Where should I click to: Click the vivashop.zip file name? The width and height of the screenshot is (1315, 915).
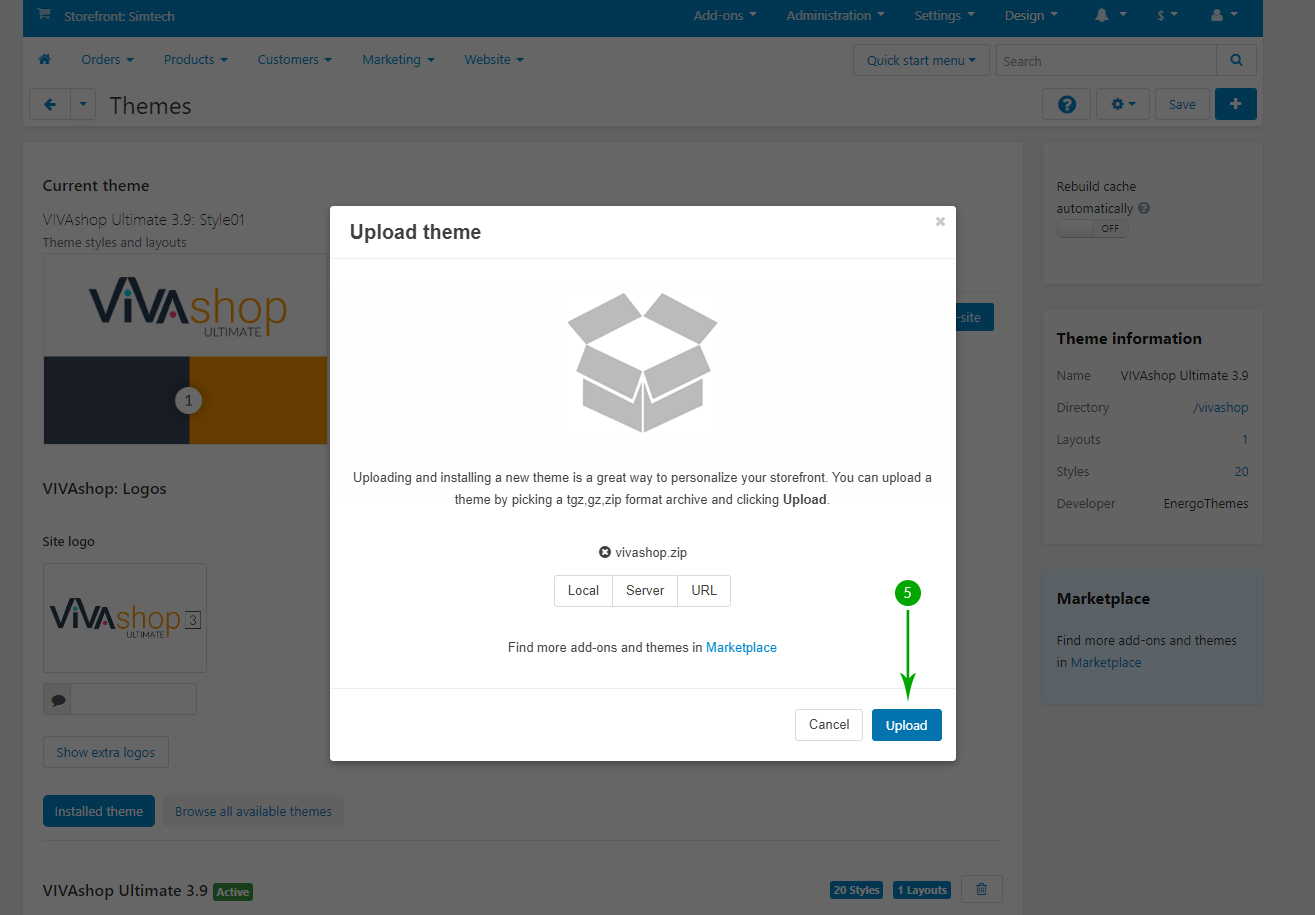tap(651, 552)
